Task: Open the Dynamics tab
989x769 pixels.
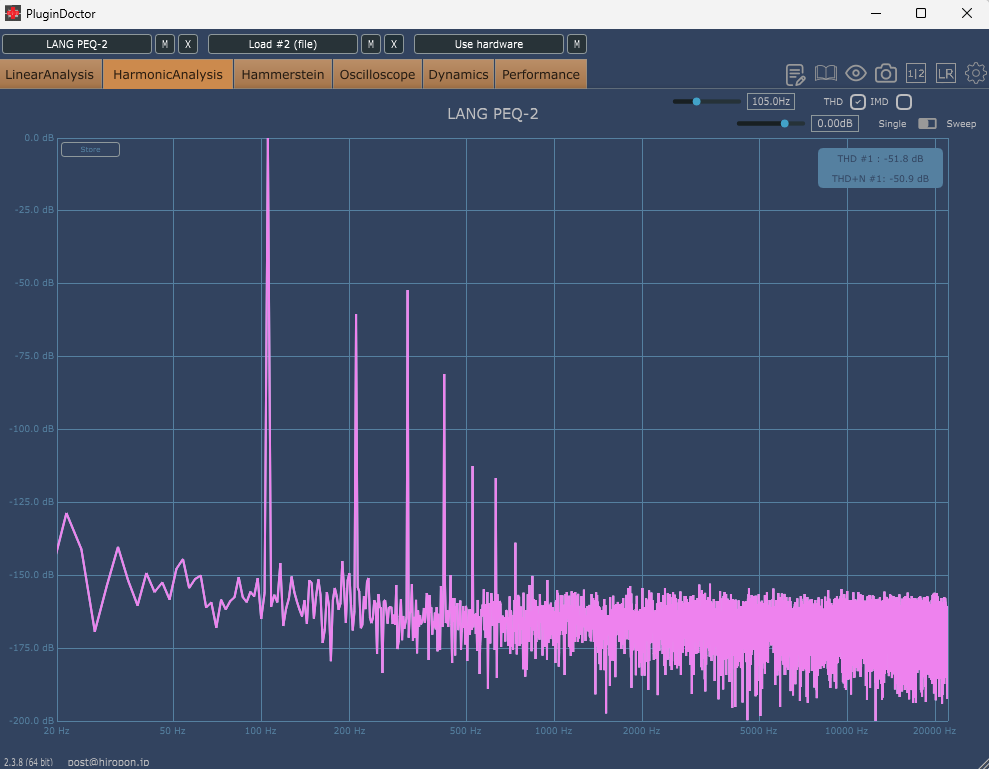Action: pyautogui.click(x=459, y=74)
